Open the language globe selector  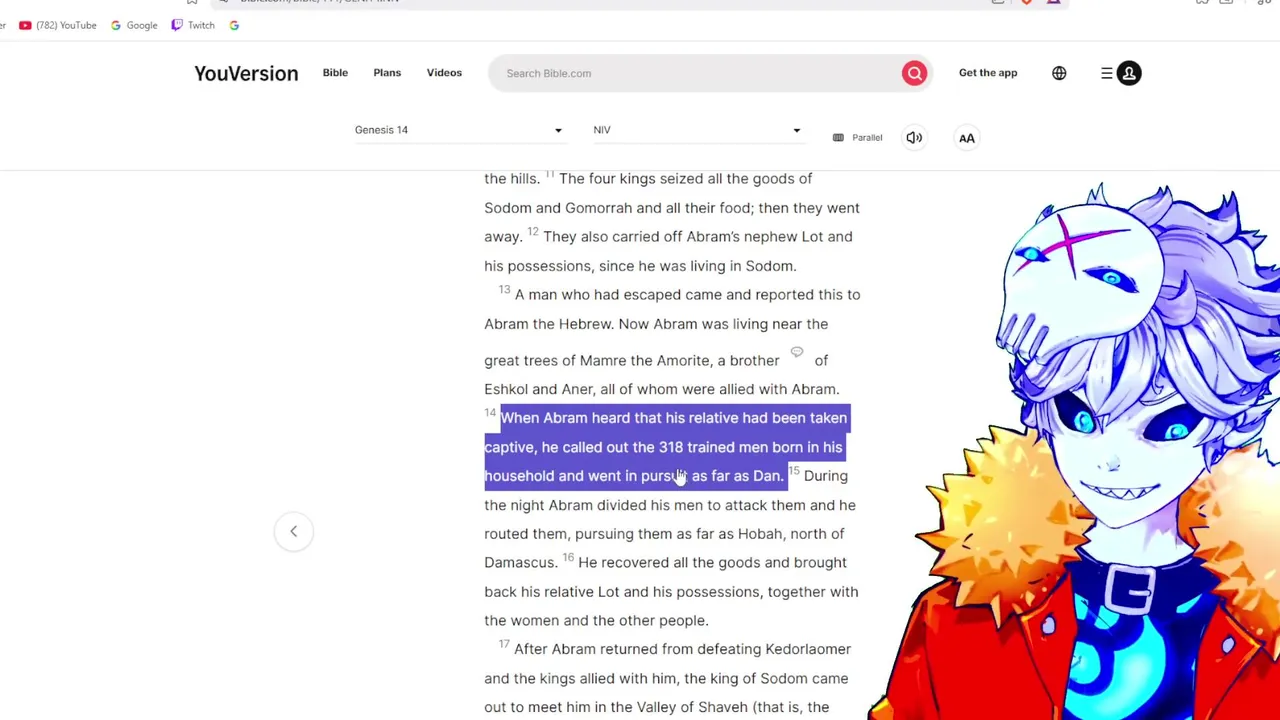click(x=1059, y=73)
